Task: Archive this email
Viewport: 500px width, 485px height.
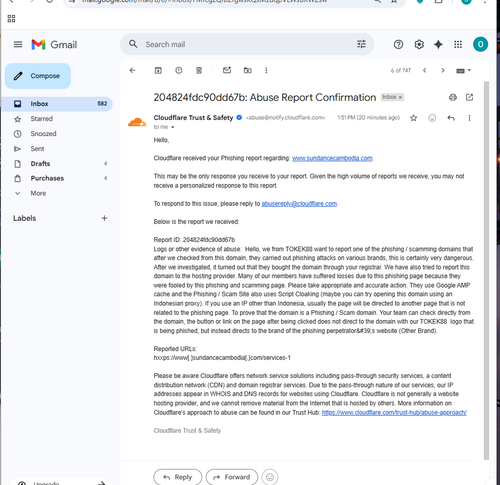Action: tap(158, 70)
